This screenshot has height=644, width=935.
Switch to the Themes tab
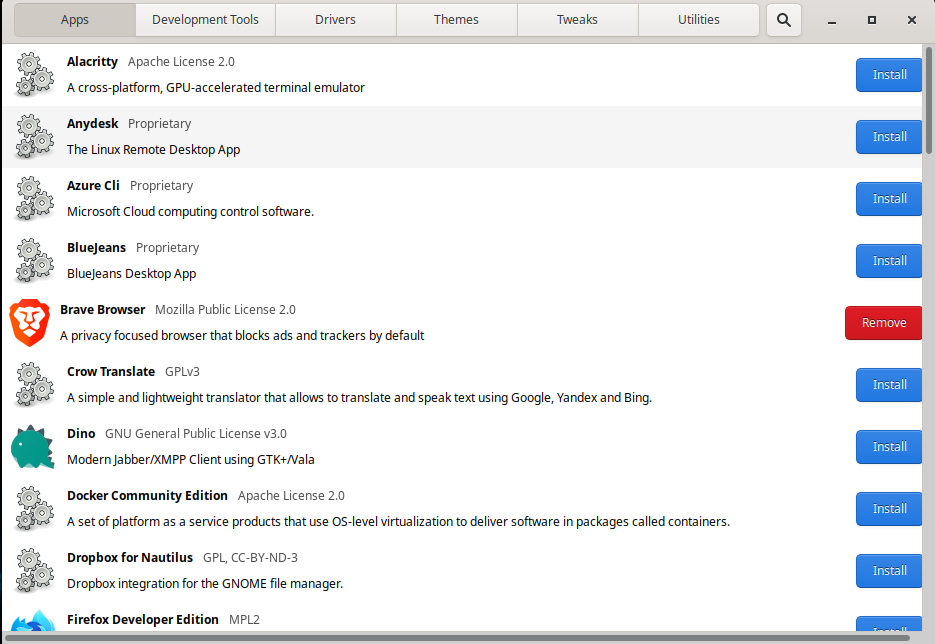pos(456,20)
